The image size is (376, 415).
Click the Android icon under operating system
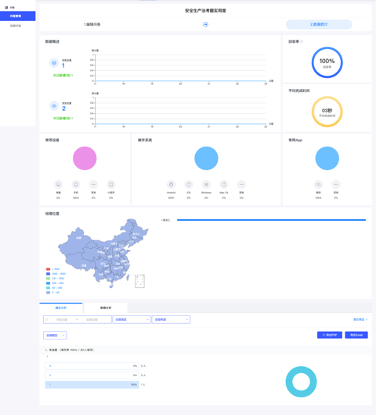[171, 184]
